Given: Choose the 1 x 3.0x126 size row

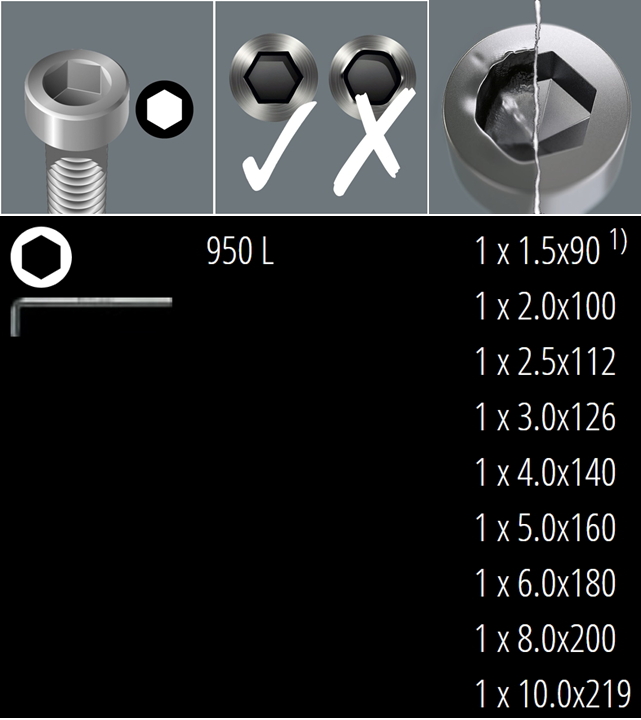Looking at the screenshot, I should coord(545,417).
